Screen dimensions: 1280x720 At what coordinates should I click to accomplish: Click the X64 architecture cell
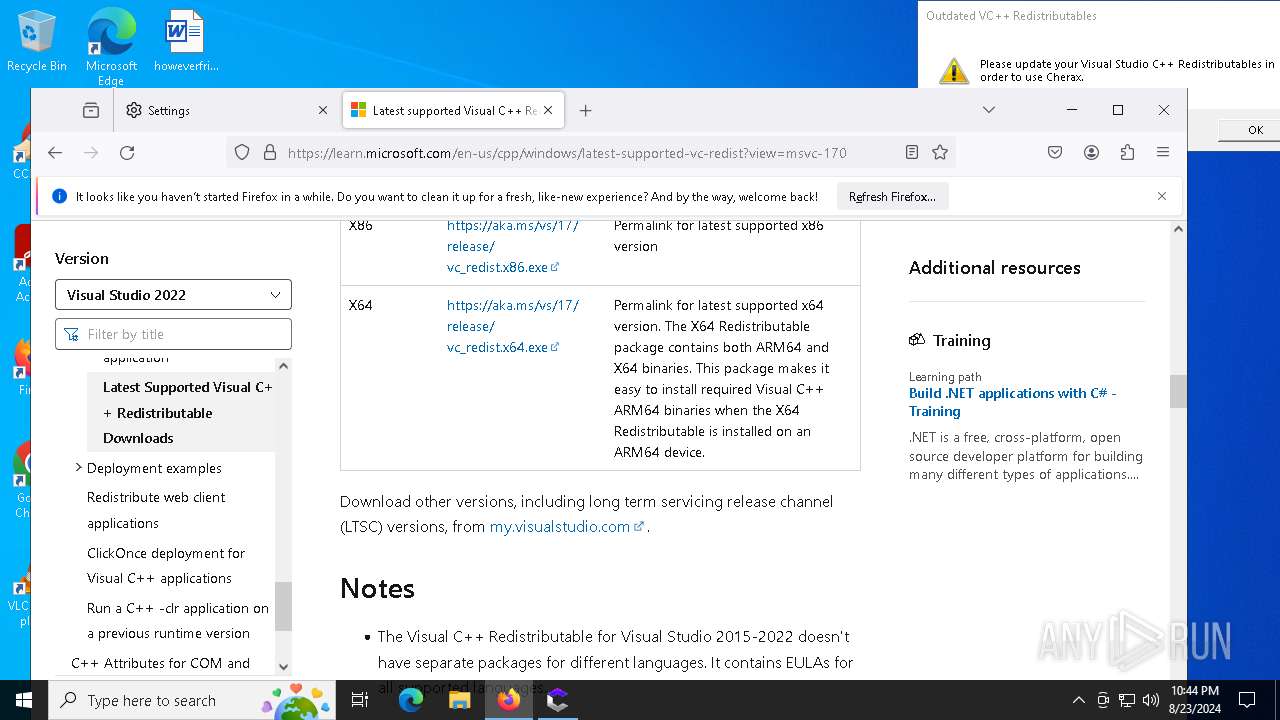click(x=360, y=305)
